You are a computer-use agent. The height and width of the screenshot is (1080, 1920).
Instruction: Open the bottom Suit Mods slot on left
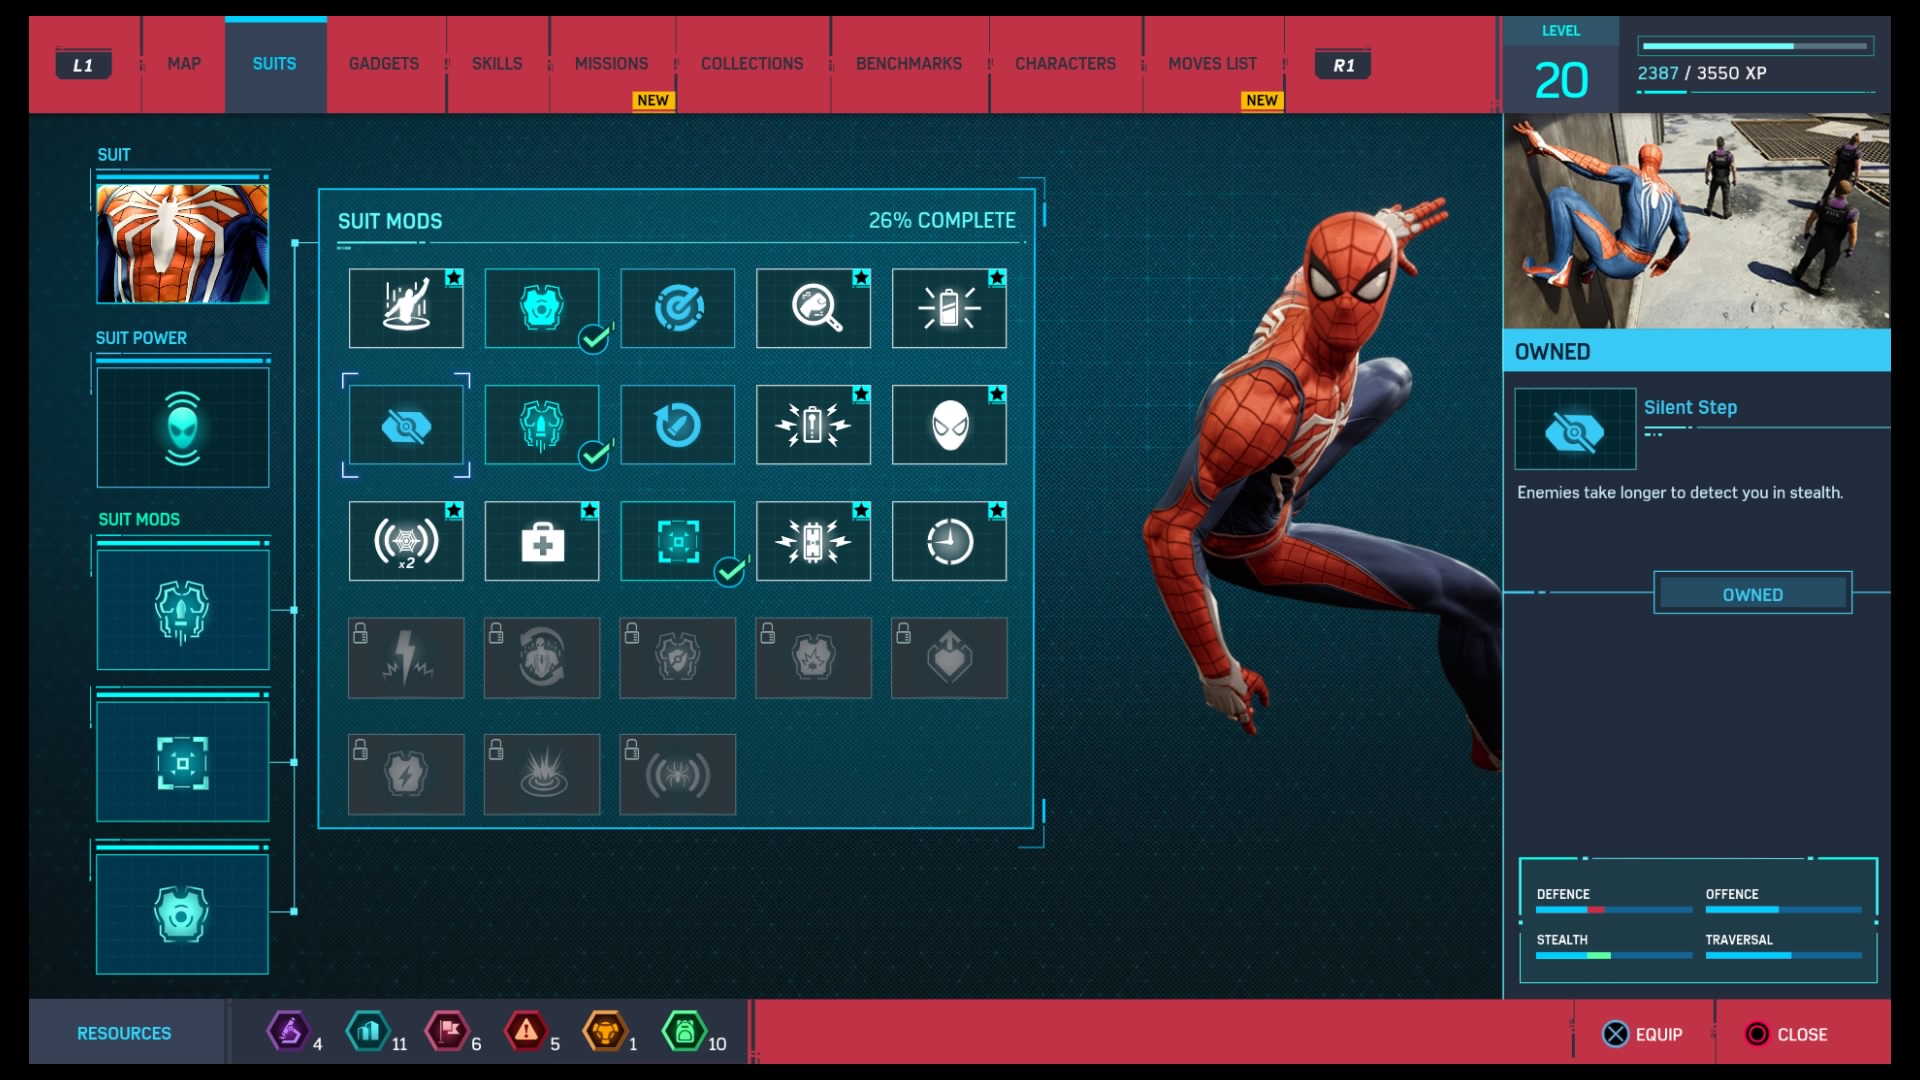183,914
